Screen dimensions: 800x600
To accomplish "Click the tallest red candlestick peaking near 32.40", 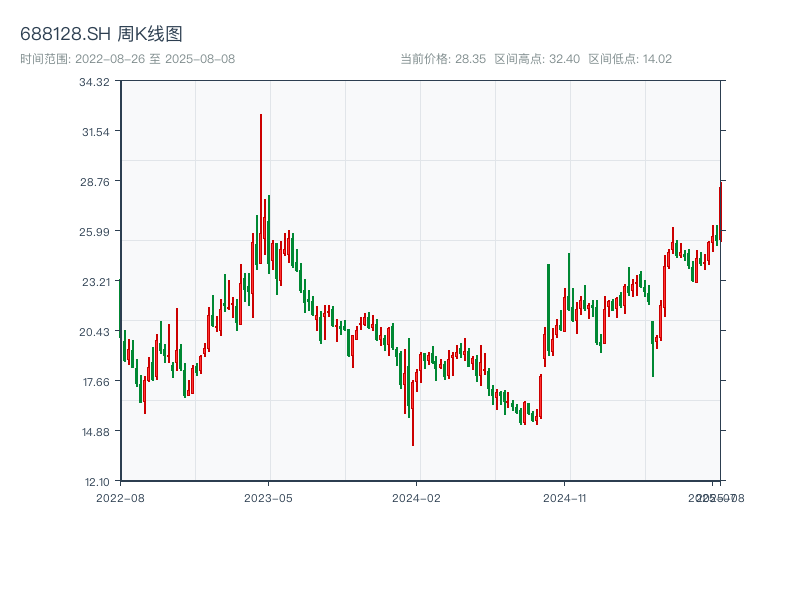I will (261, 189).
